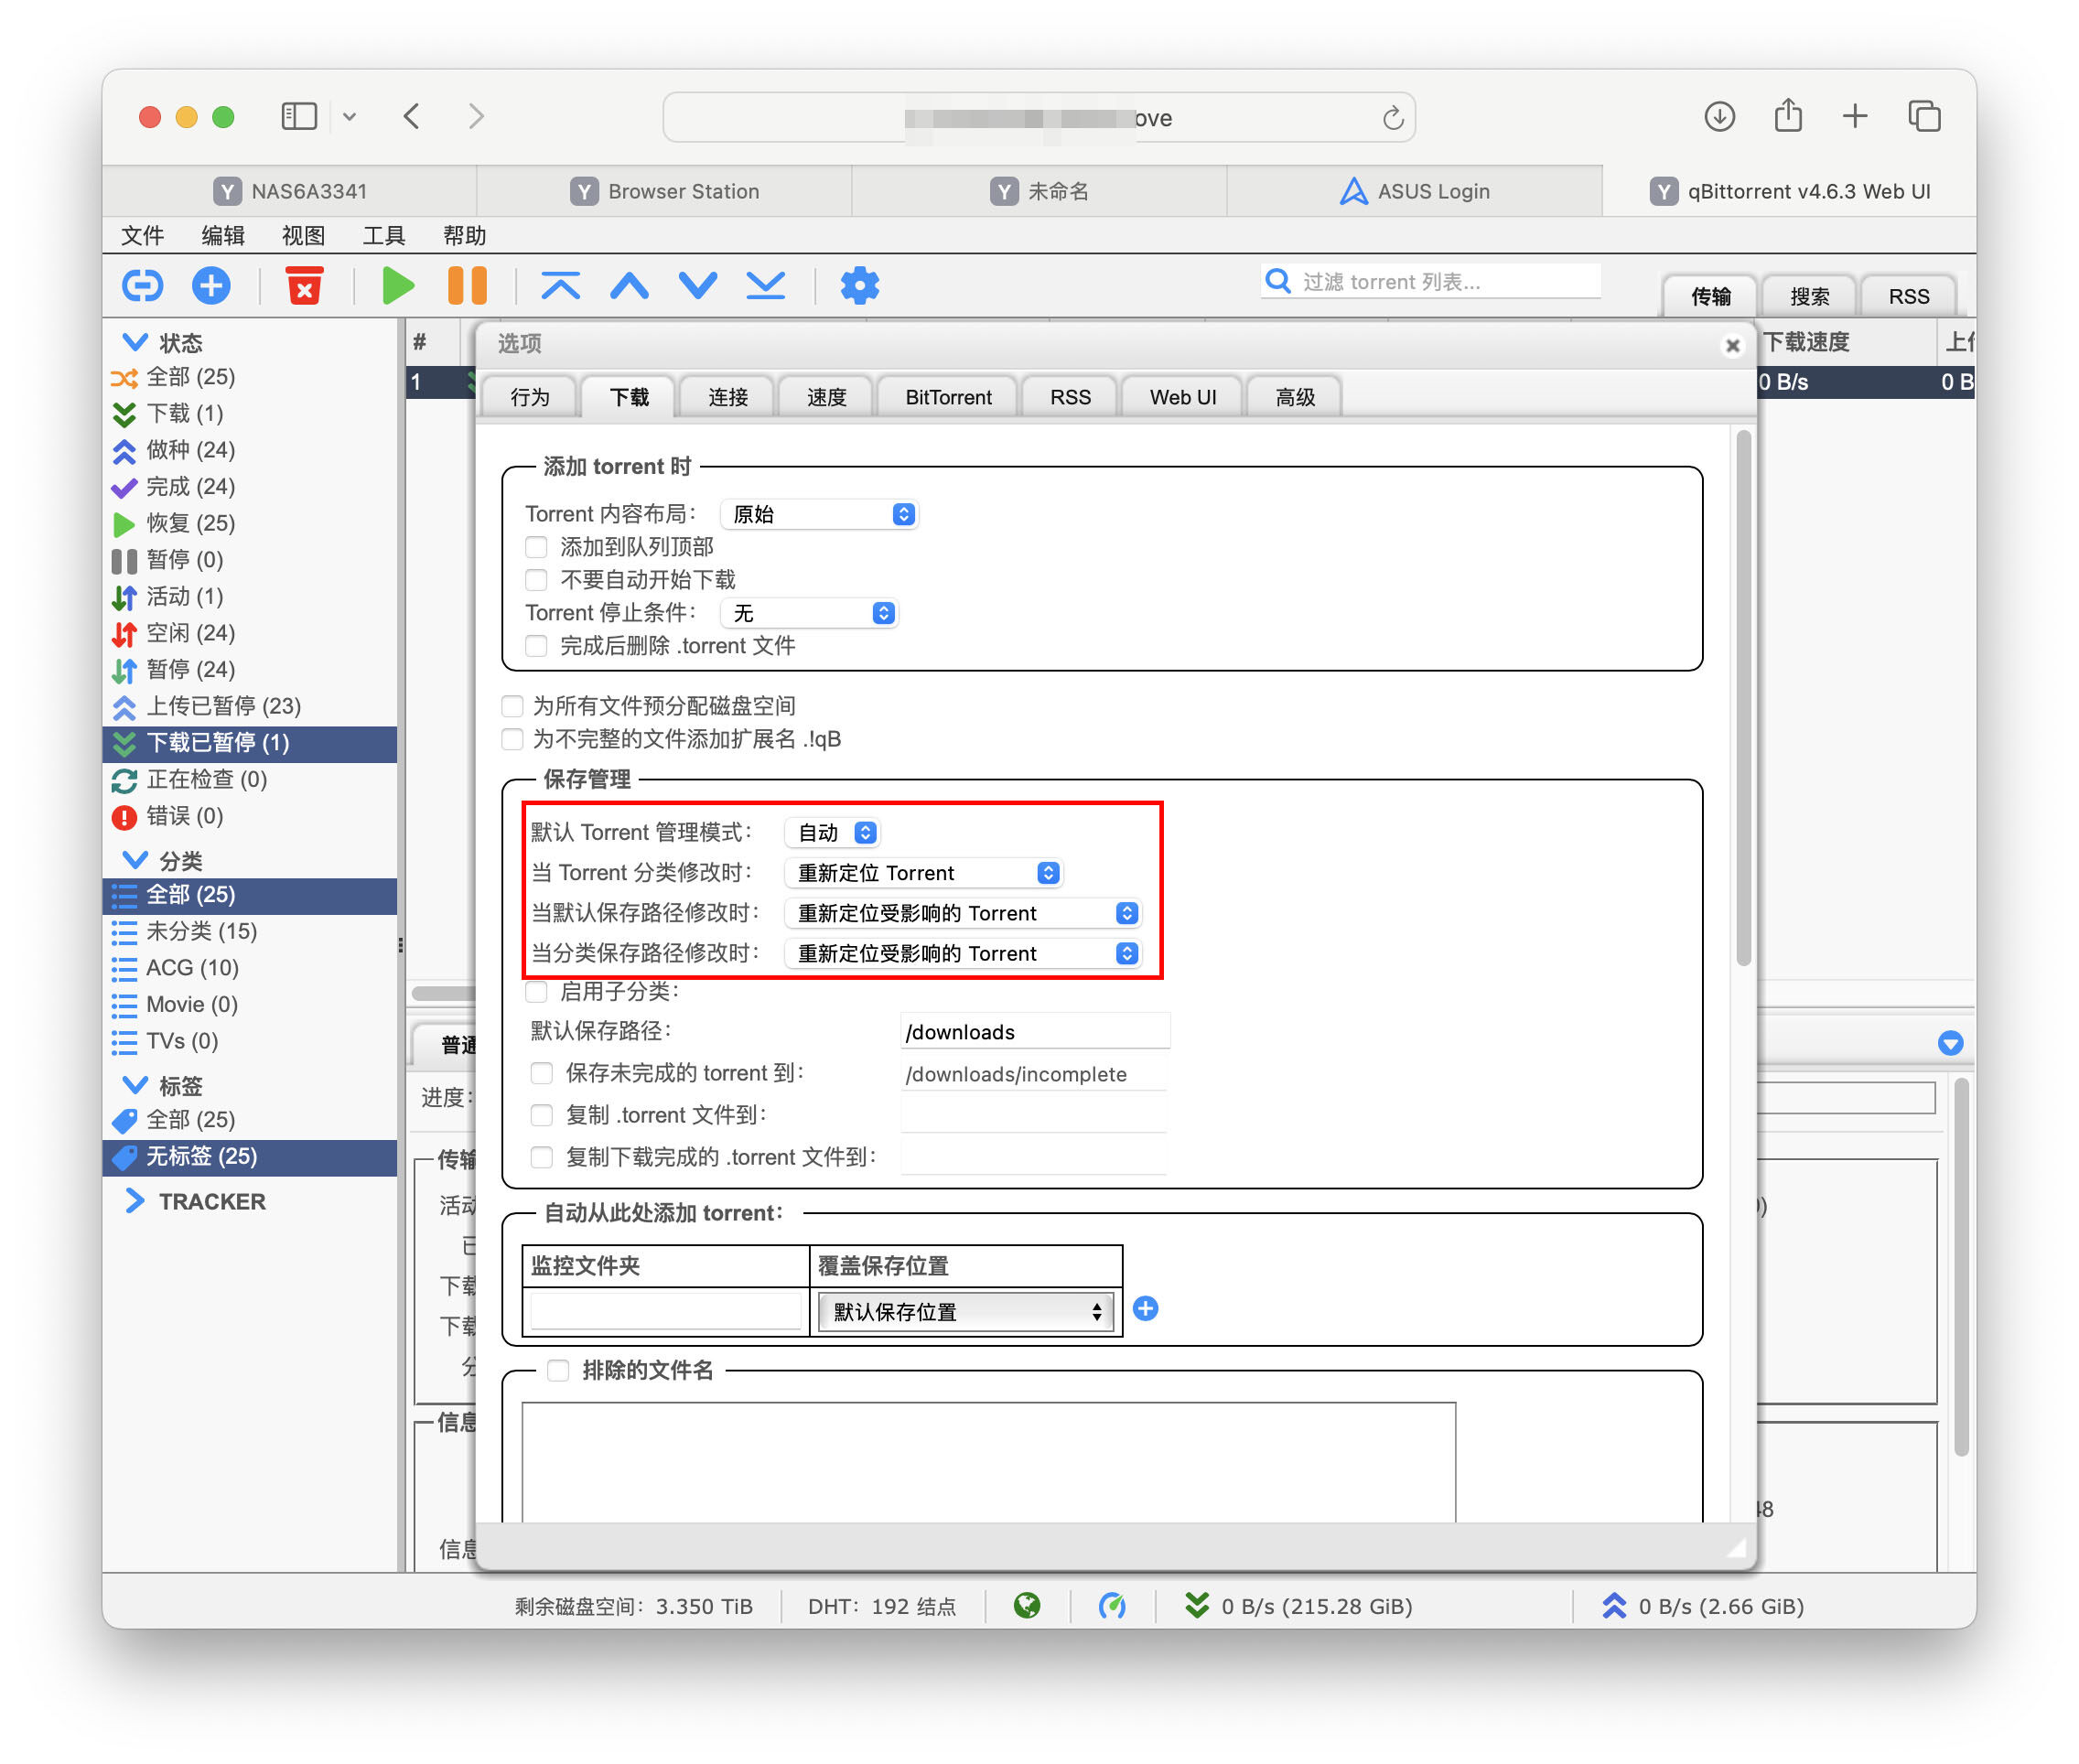Enable 为所有文件预分配磁盘空间 checkbox
The width and height of the screenshot is (2079, 1764).
tap(512, 706)
